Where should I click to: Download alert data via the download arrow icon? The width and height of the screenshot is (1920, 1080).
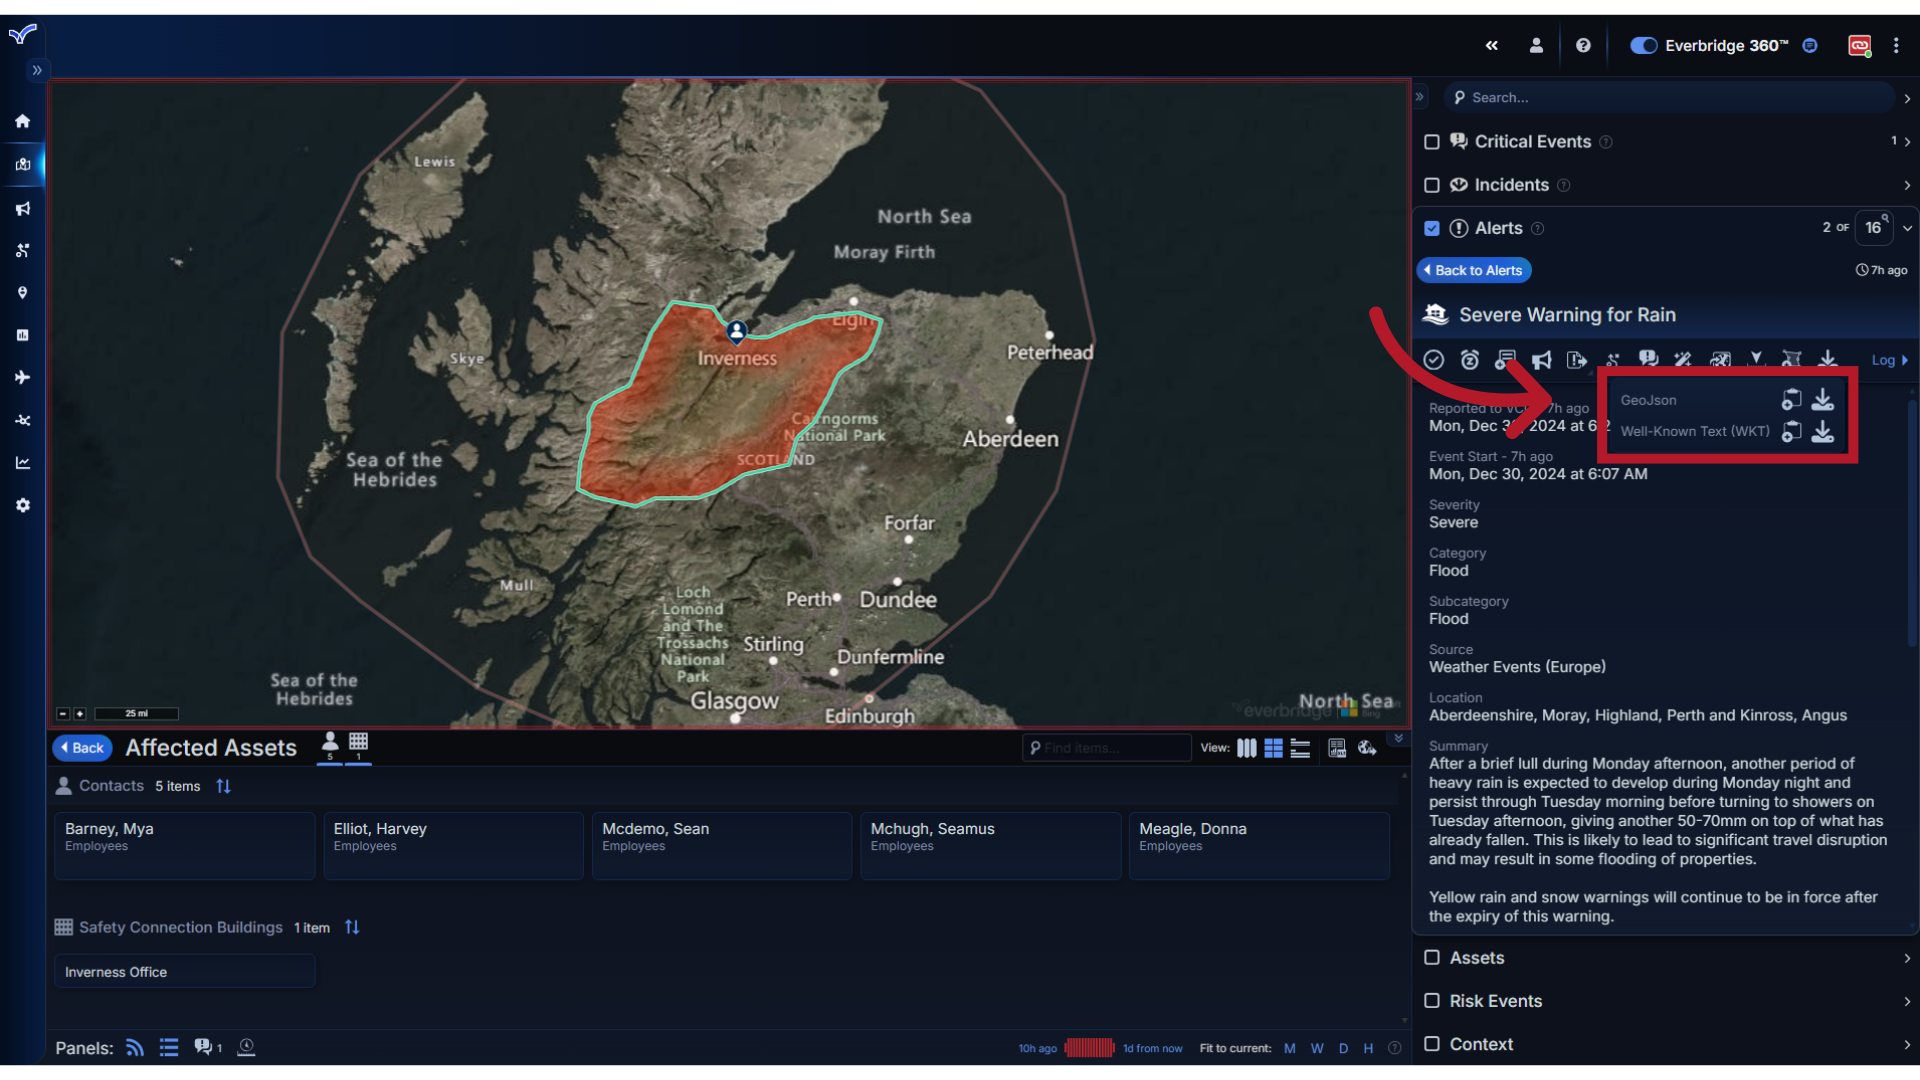tap(1829, 358)
